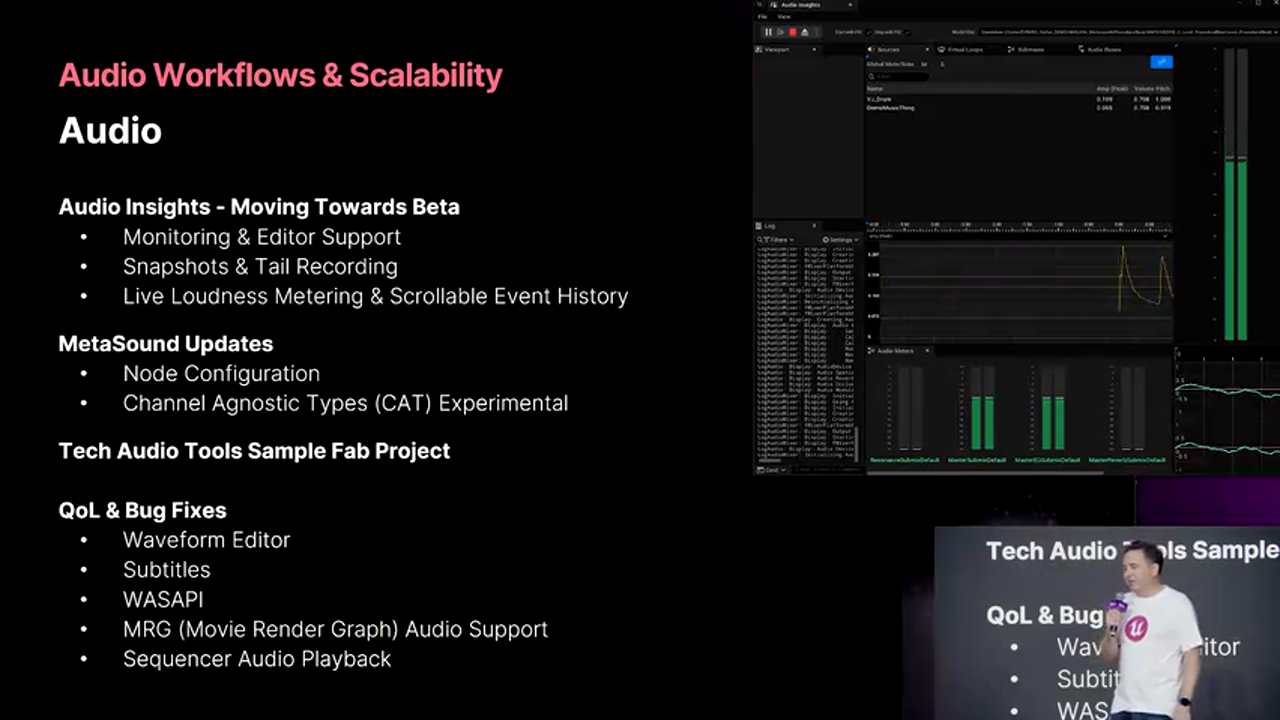Click the eject icon in playback toolbar
1280x720 pixels.
point(805,32)
